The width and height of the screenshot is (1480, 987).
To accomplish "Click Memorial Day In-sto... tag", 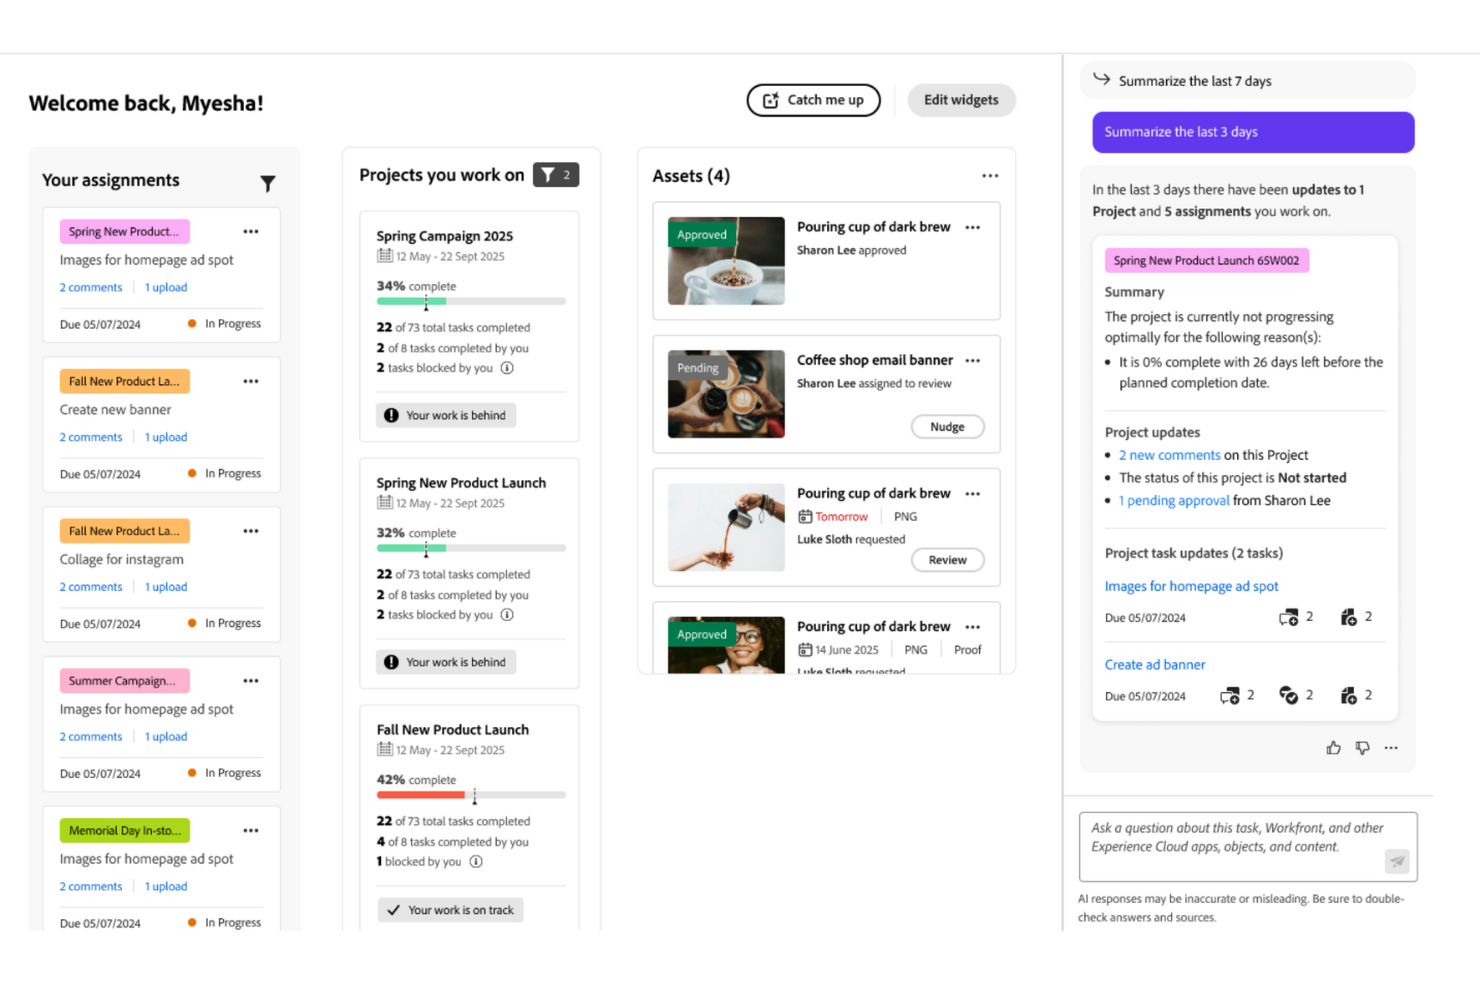I will [124, 831].
